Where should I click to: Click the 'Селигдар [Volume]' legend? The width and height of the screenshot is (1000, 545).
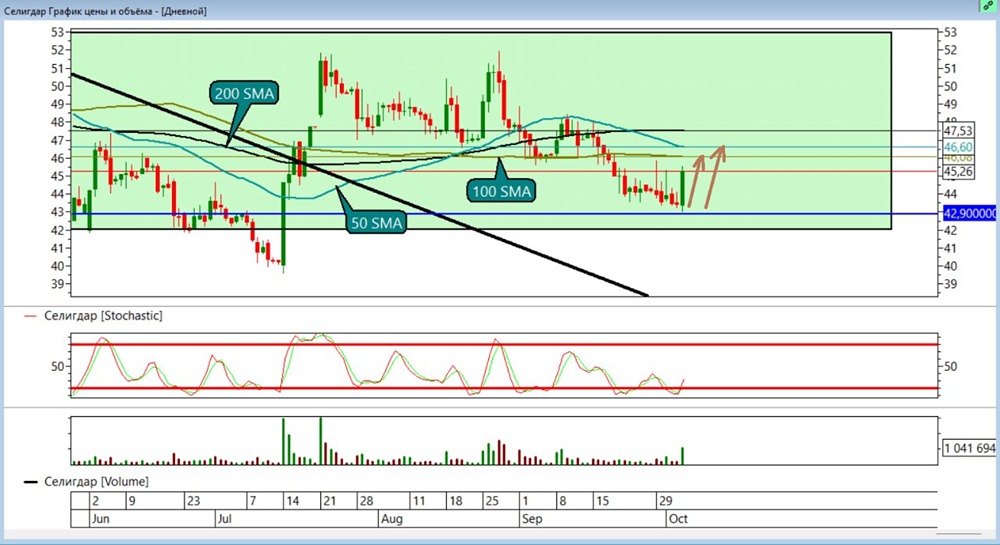(x=86, y=482)
